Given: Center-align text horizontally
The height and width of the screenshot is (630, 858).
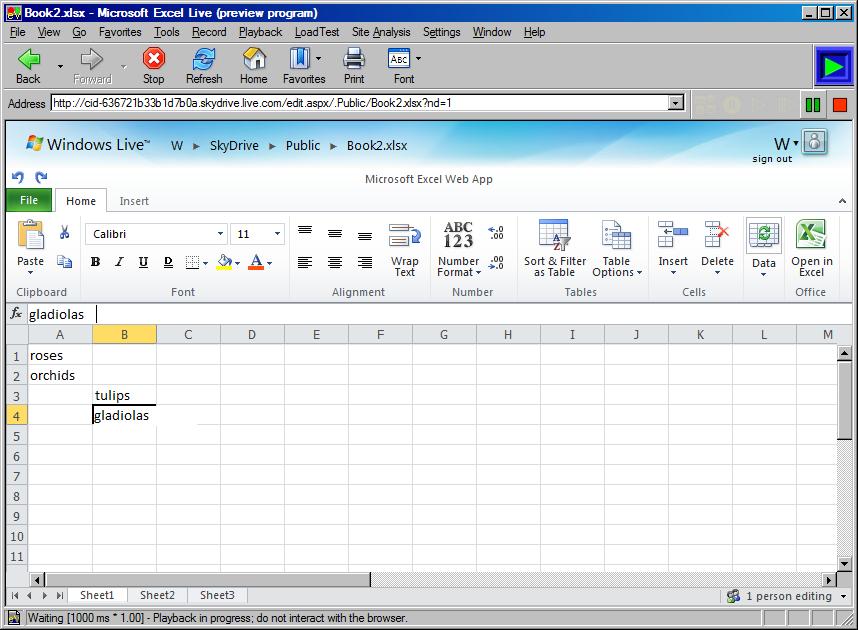Looking at the screenshot, I should tap(335, 262).
